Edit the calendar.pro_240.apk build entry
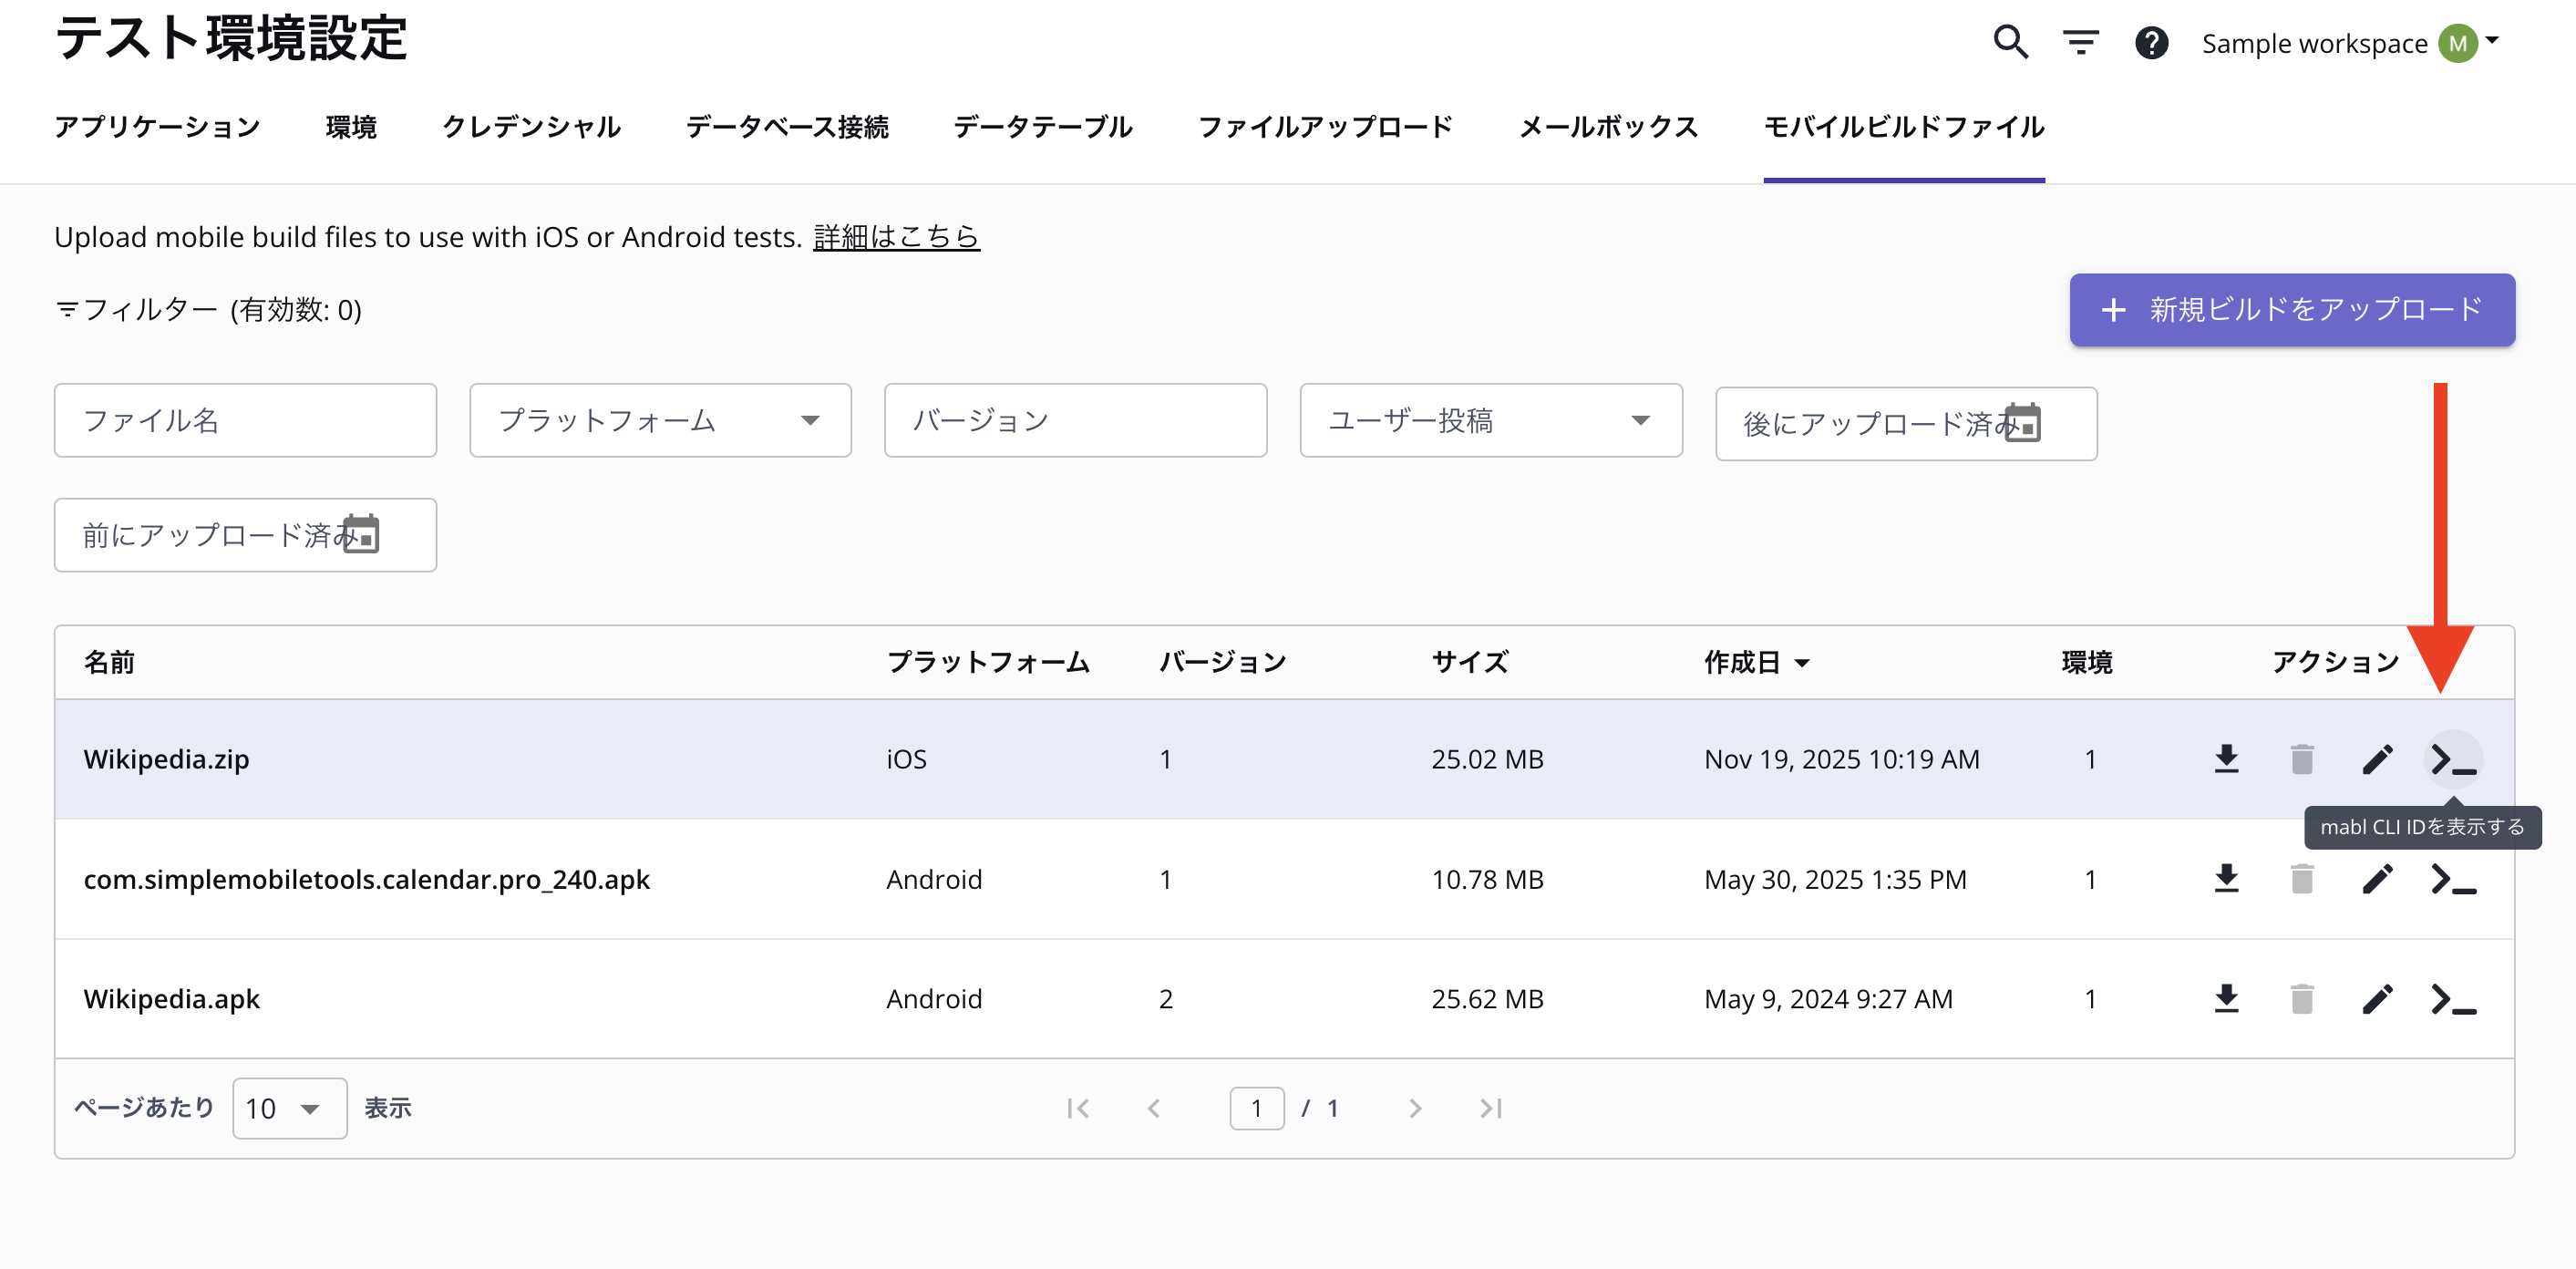 point(2377,879)
